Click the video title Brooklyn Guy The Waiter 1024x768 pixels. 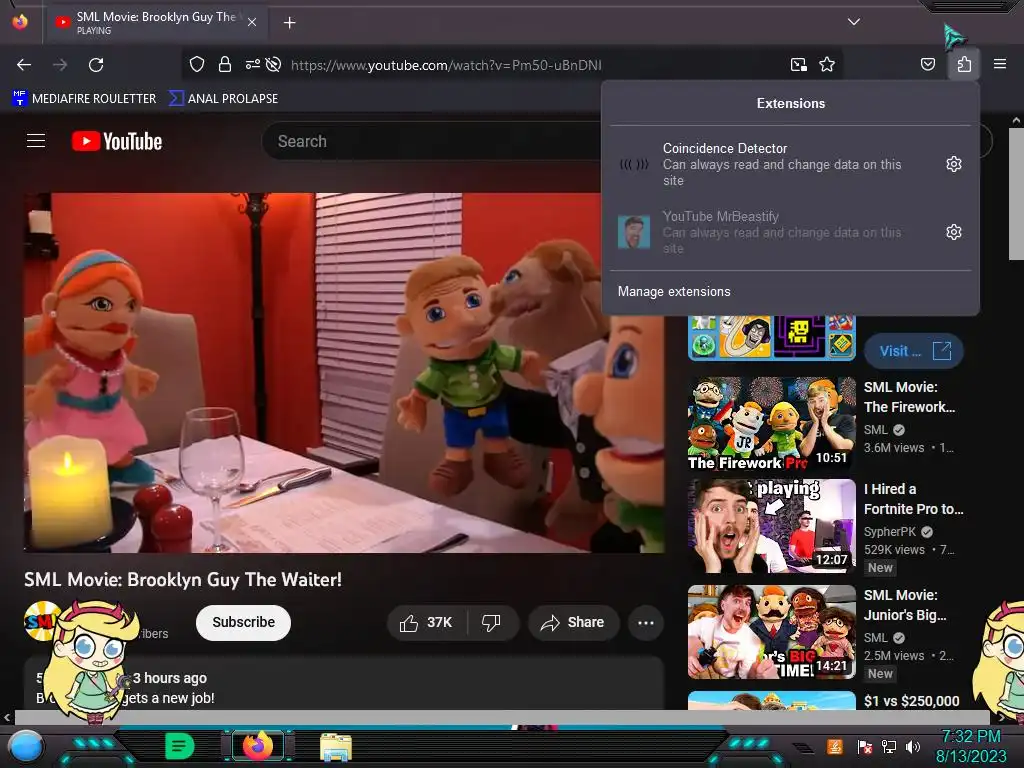pyautogui.click(x=183, y=579)
